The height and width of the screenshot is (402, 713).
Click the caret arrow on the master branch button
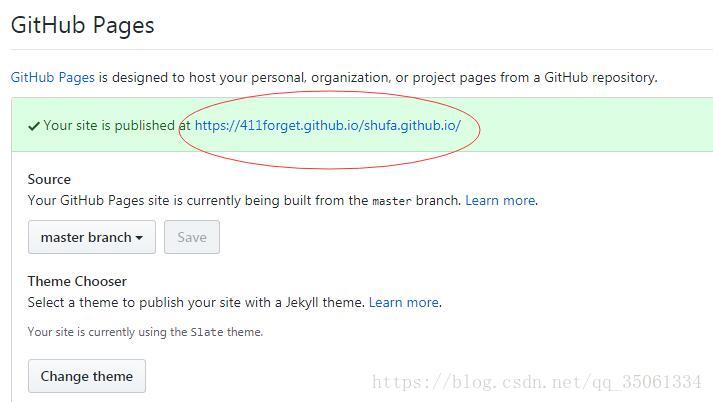[x=139, y=238]
